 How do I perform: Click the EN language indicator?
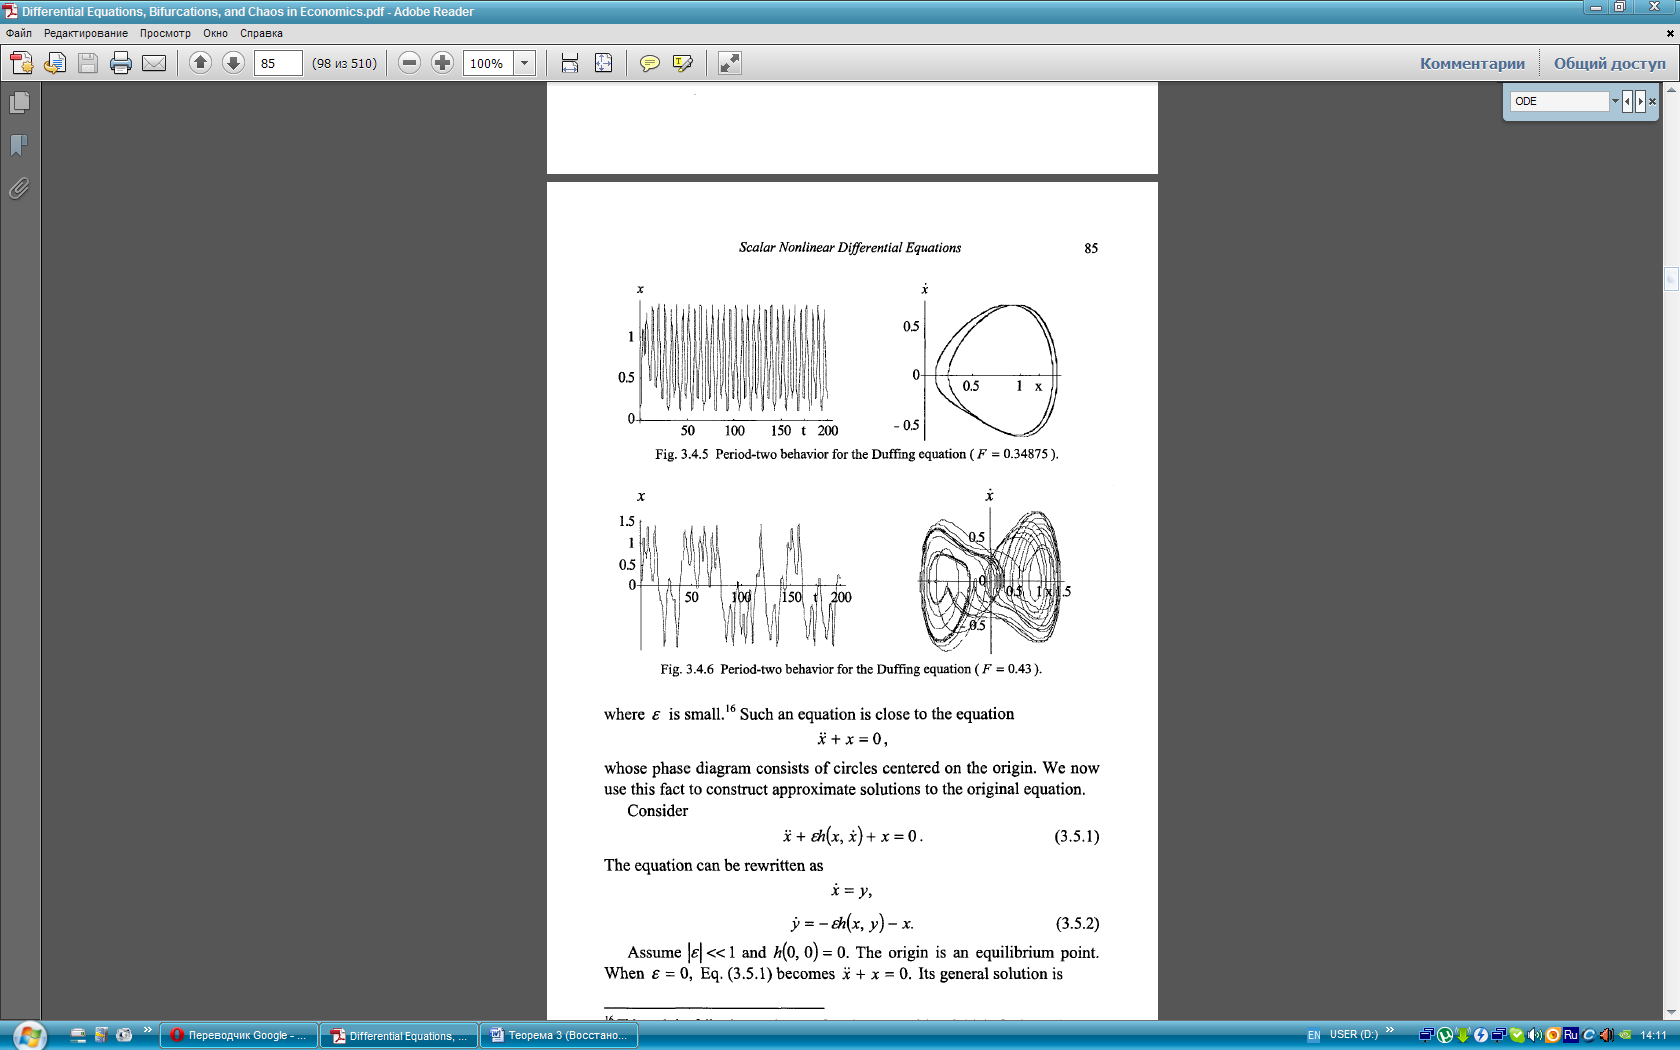tap(1314, 1035)
